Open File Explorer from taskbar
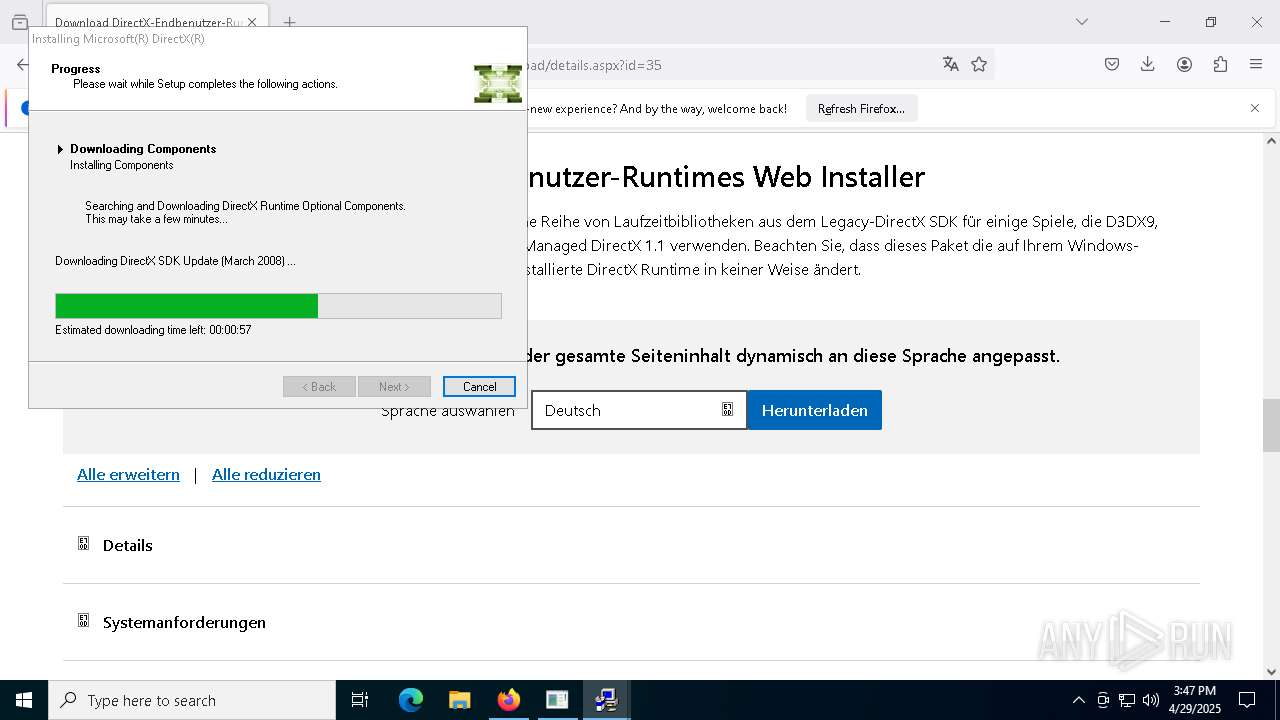The height and width of the screenshot is (720, 1280). pyautogui.click(x=459, y=700)
